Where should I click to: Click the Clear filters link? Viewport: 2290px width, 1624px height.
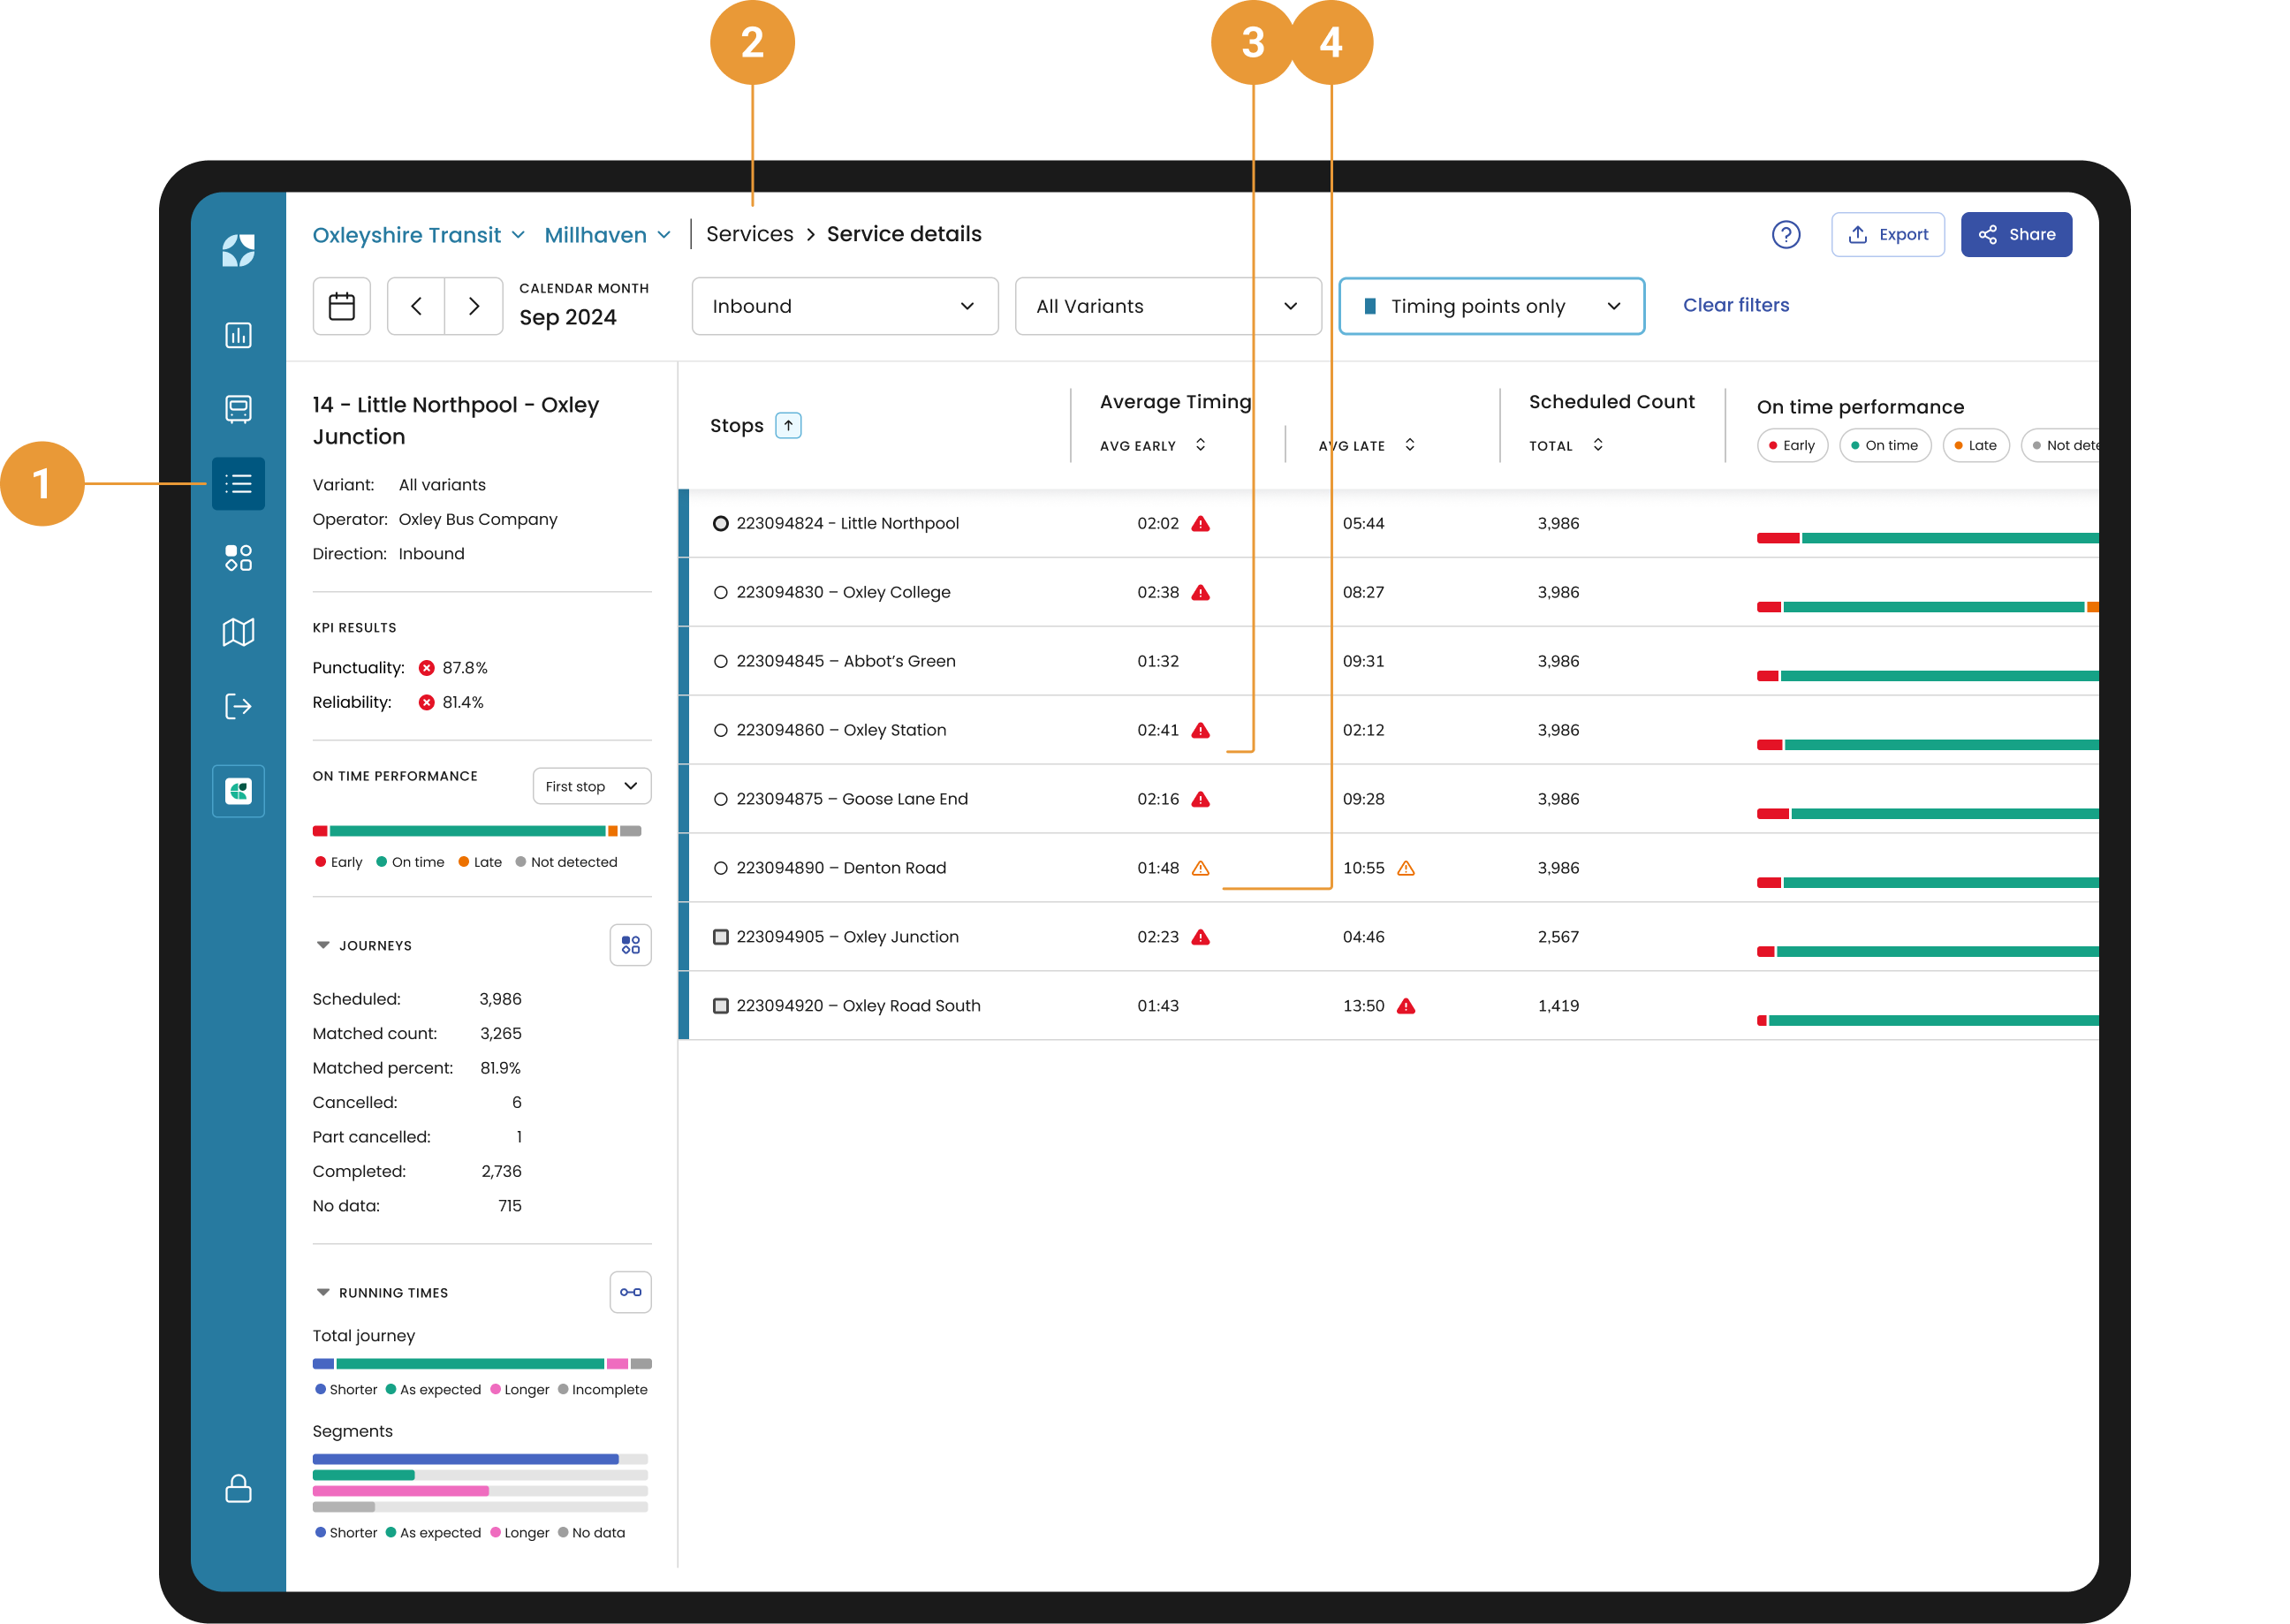(1735, 305)
